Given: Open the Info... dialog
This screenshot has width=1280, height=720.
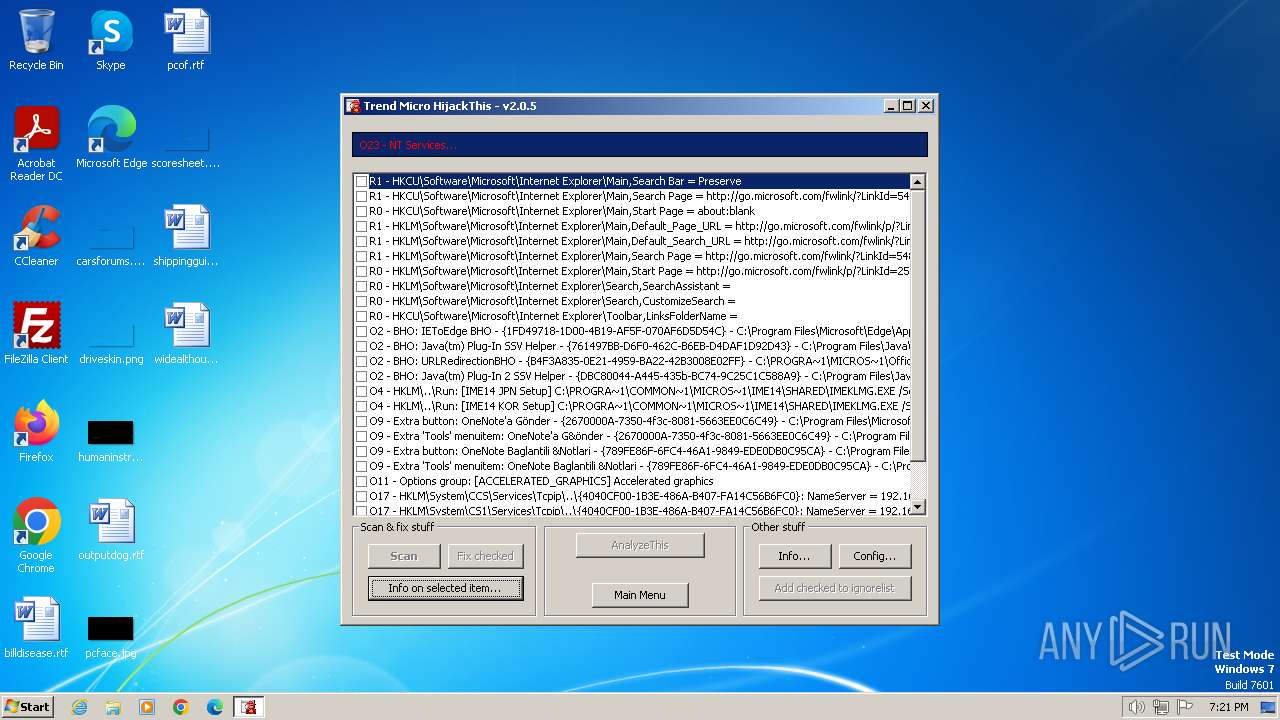Looking at the screenshot, I should coord(794,556).
